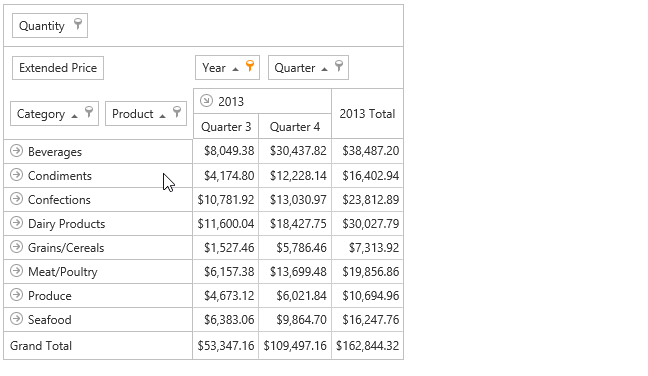Toggle sort arrow on Category field
The height and width of the screenshot is (376, 648).
74,116
